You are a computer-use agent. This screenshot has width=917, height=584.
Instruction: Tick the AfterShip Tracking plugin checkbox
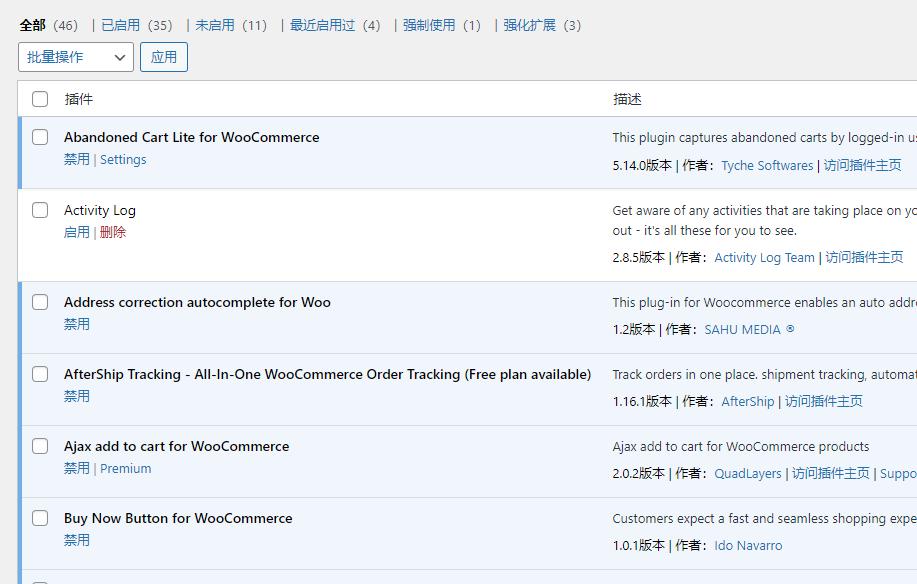point(40,374)
